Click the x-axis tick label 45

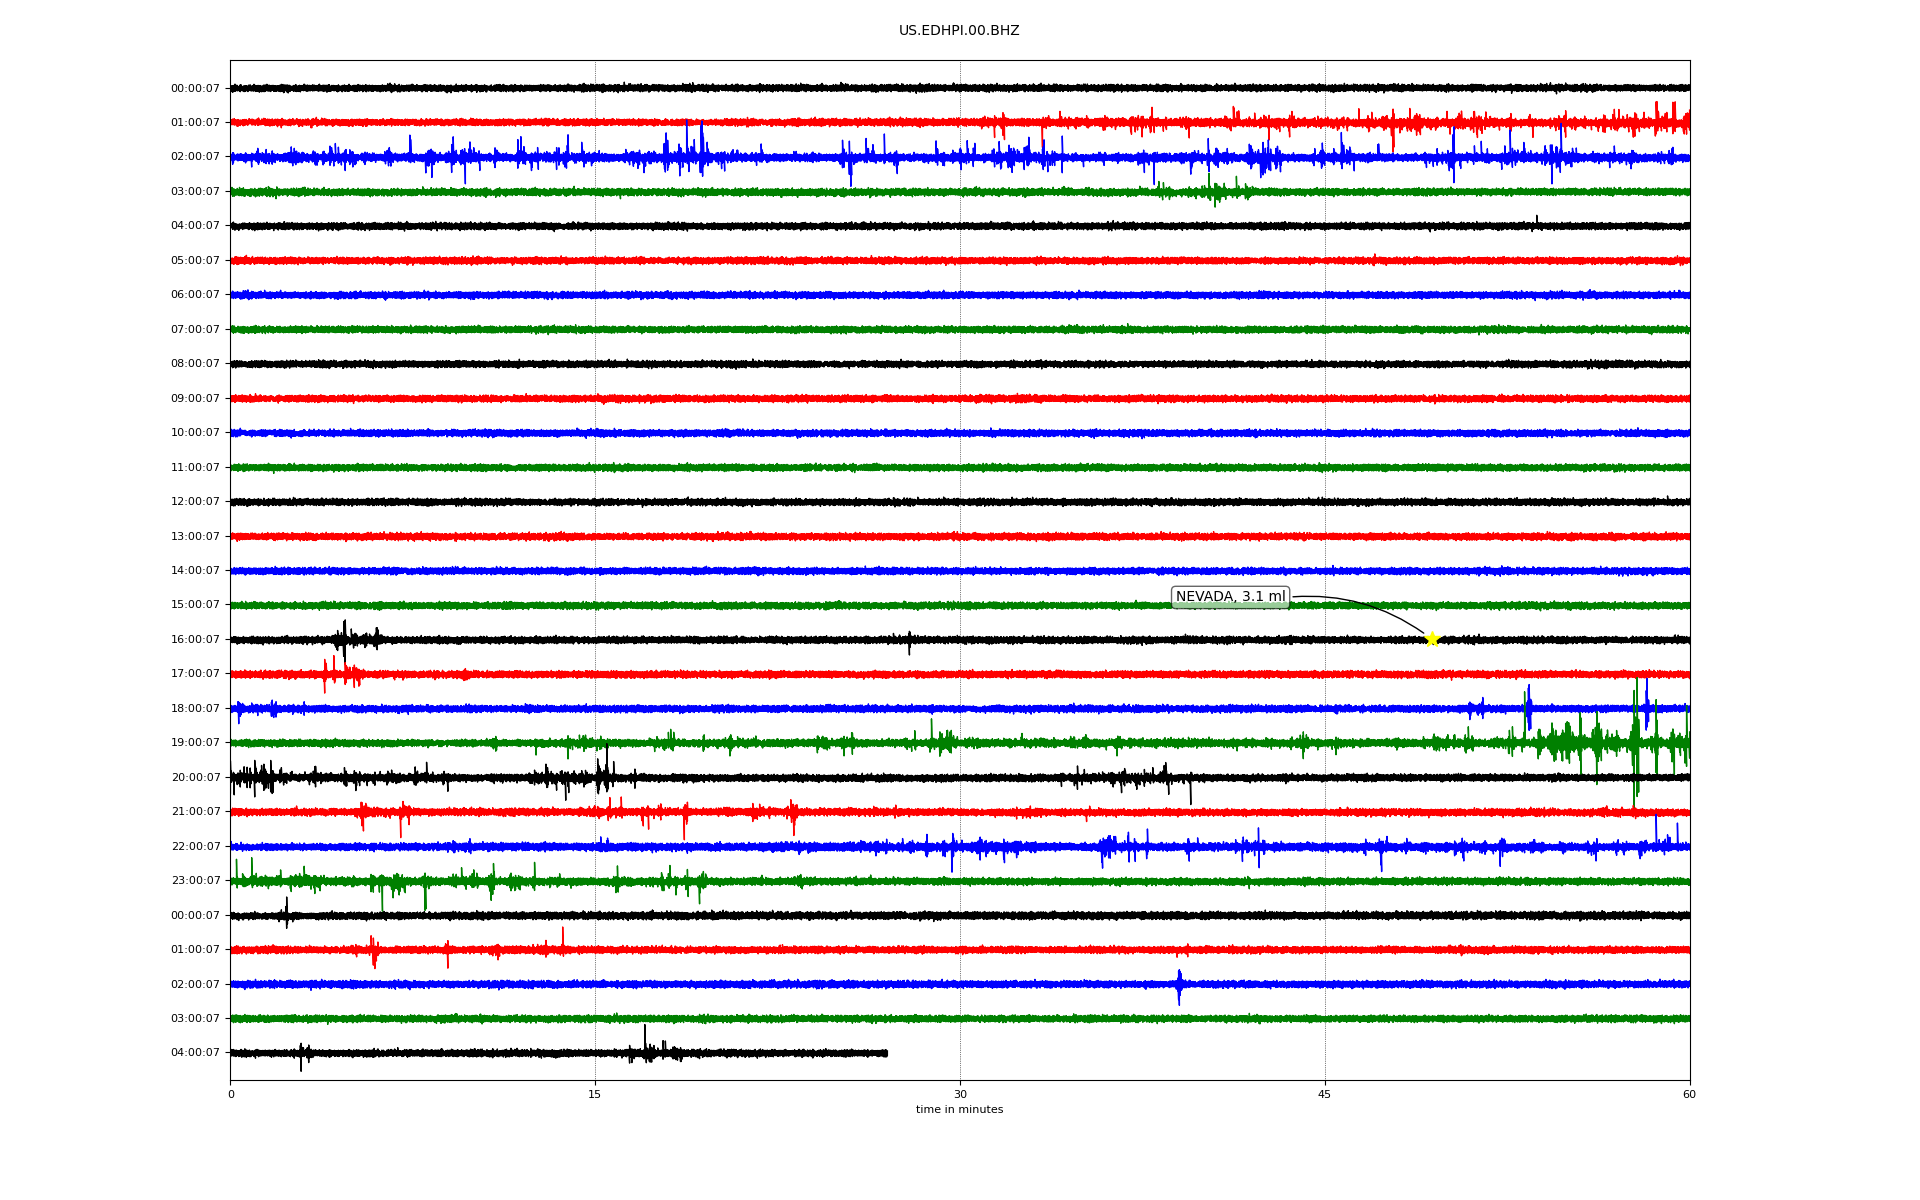click(x=1325, y=1094)
